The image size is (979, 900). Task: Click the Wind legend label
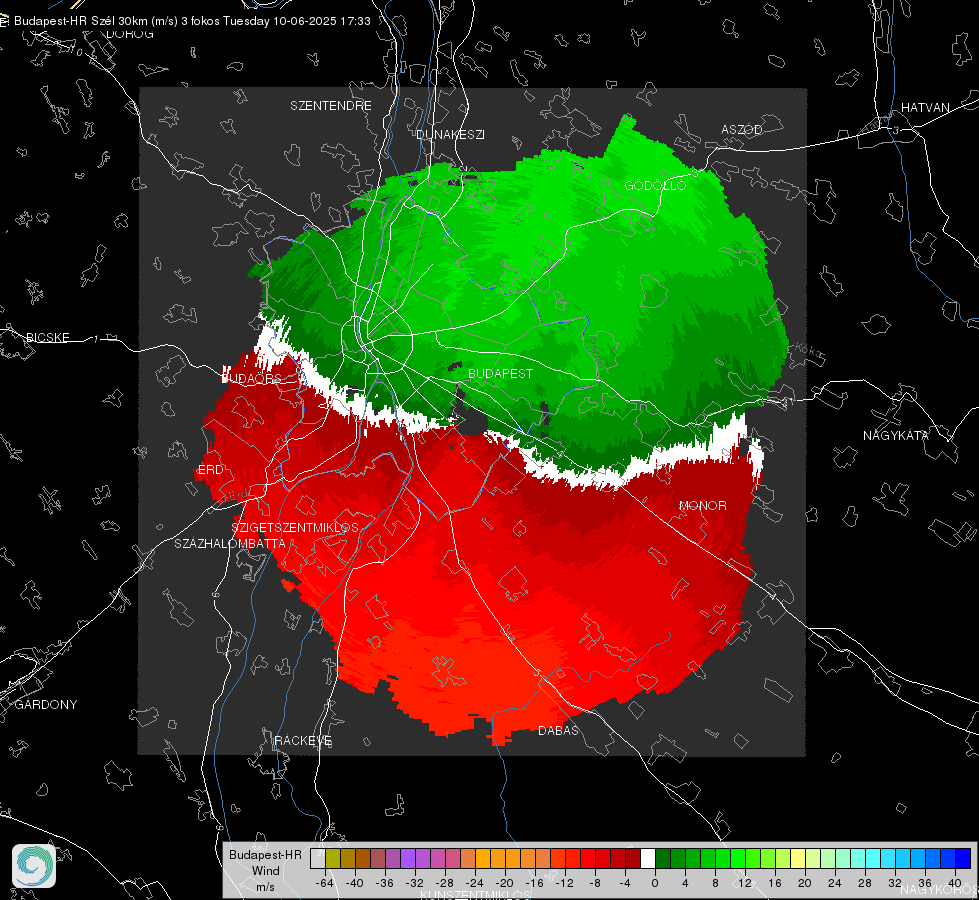click(x=265, y=871)
